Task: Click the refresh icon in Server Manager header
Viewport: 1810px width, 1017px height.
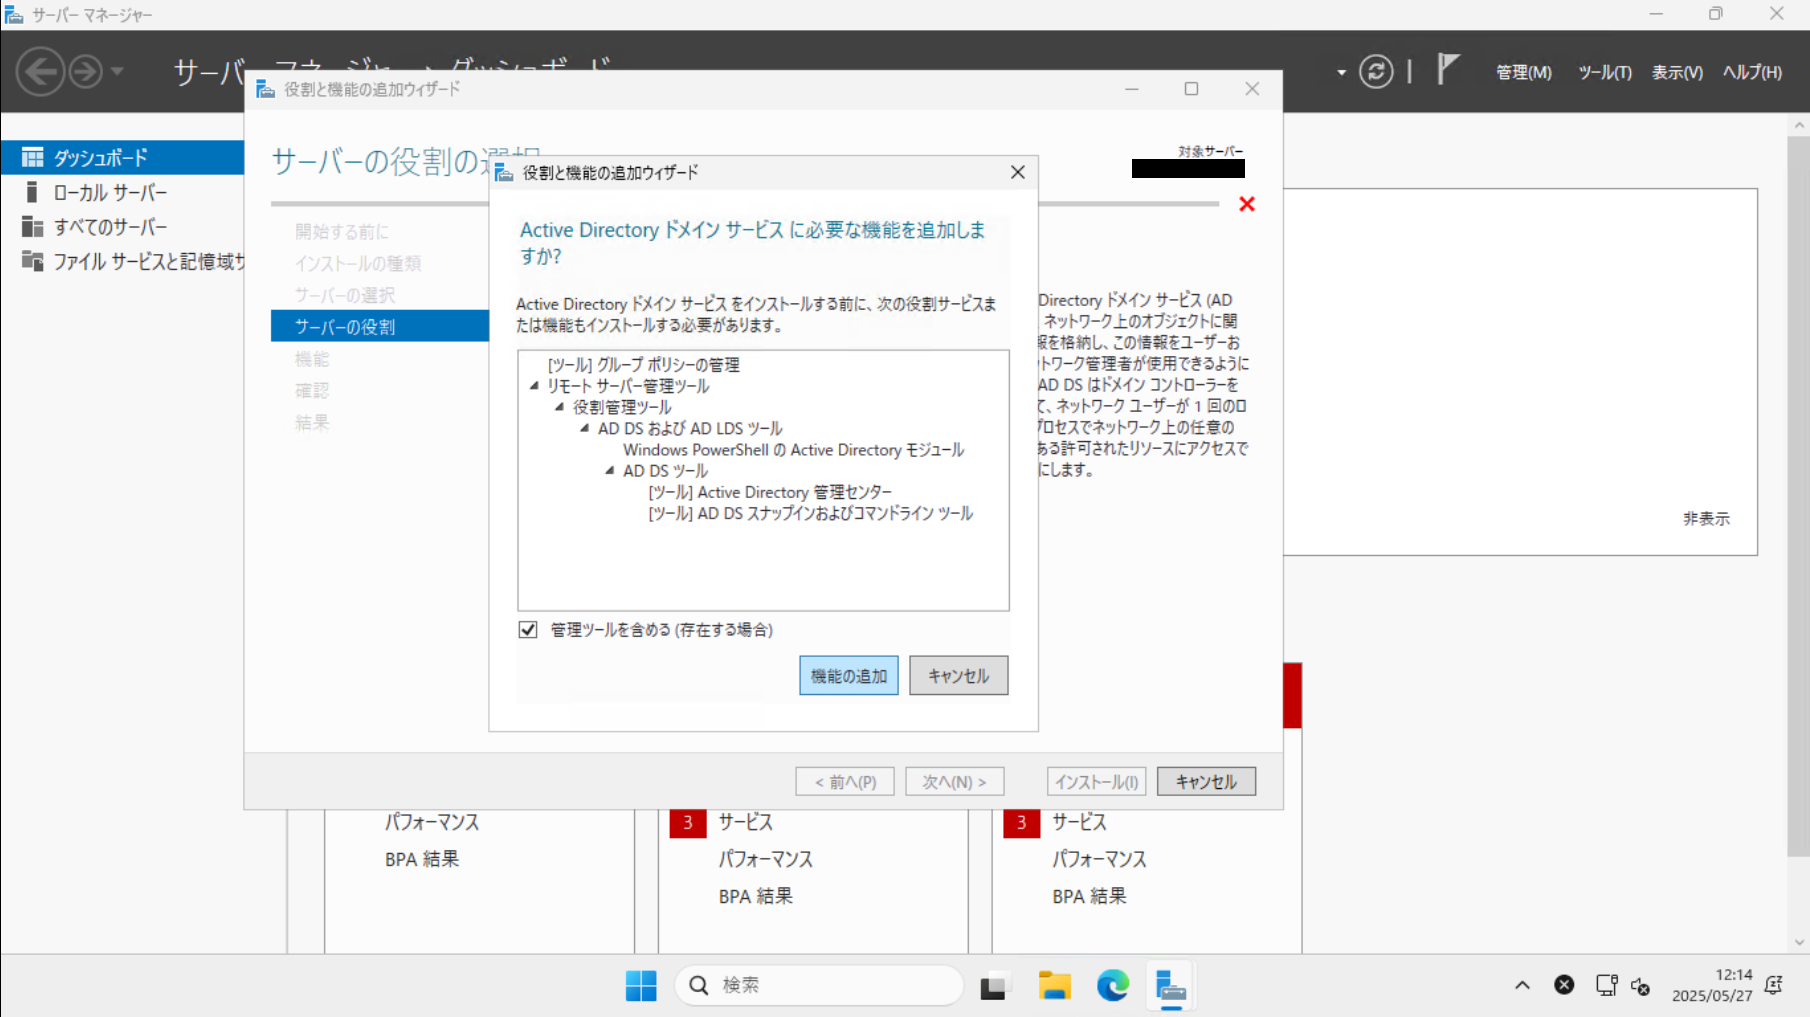Action: [1376, 72]
